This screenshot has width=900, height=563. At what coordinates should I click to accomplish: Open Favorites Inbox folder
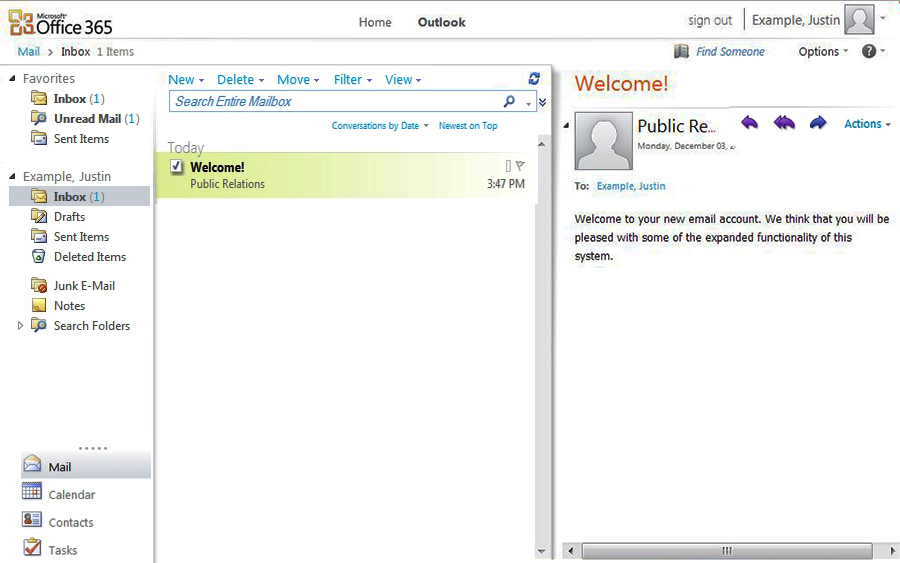68,99
